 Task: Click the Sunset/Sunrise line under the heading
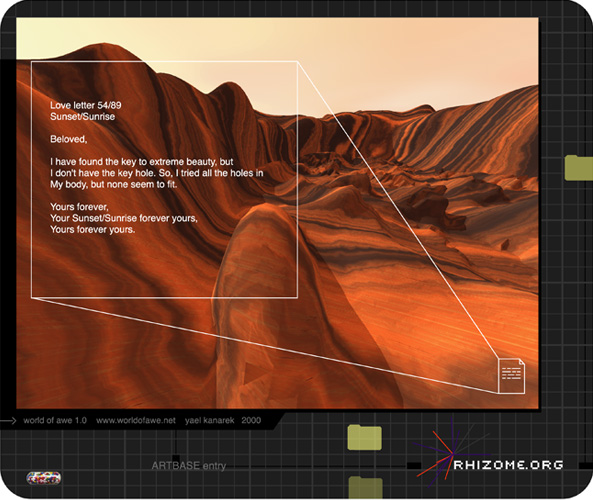click(82, 116)
